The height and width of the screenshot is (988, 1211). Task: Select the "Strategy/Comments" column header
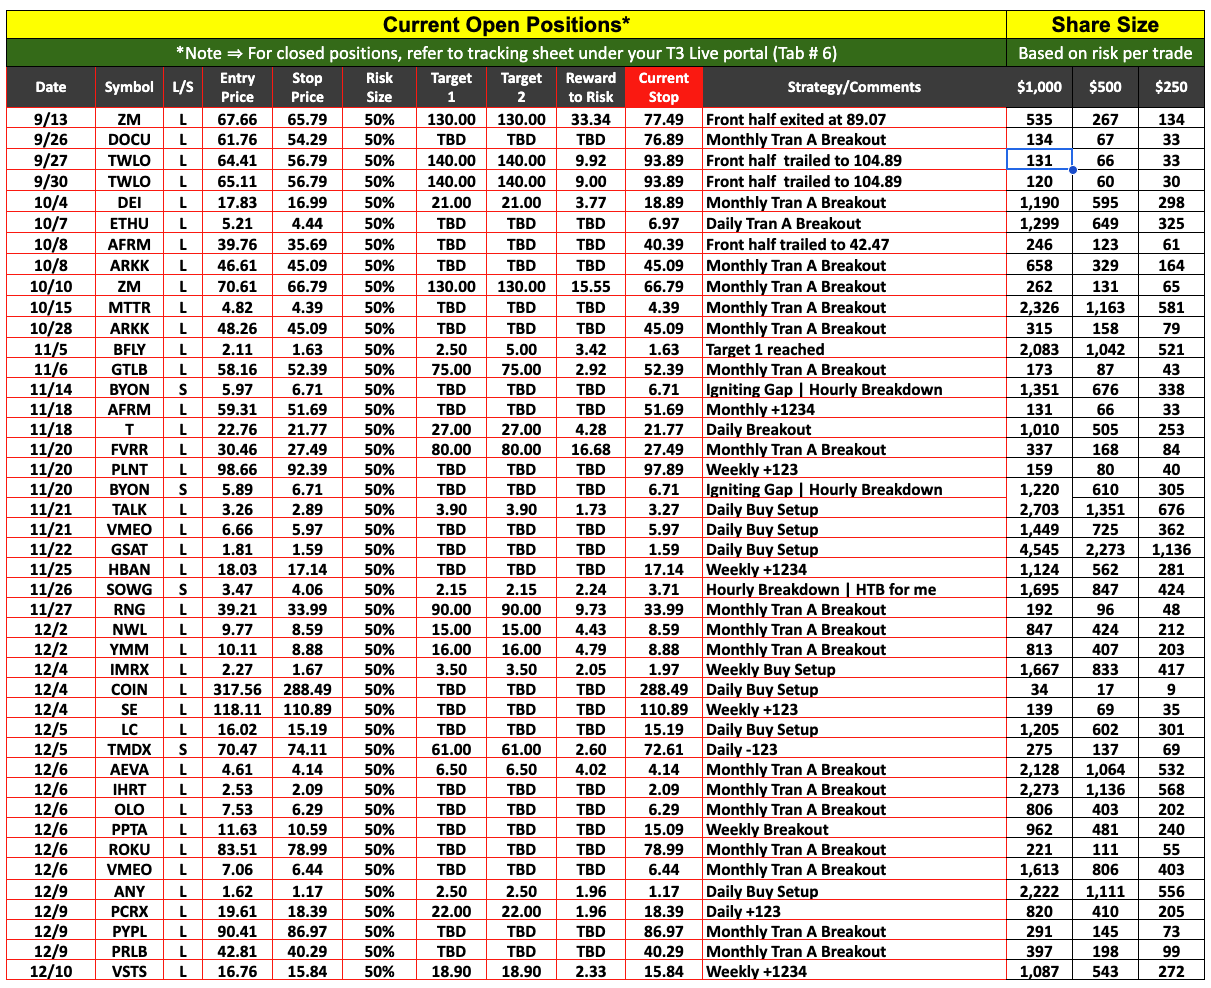tap(854, 88)
